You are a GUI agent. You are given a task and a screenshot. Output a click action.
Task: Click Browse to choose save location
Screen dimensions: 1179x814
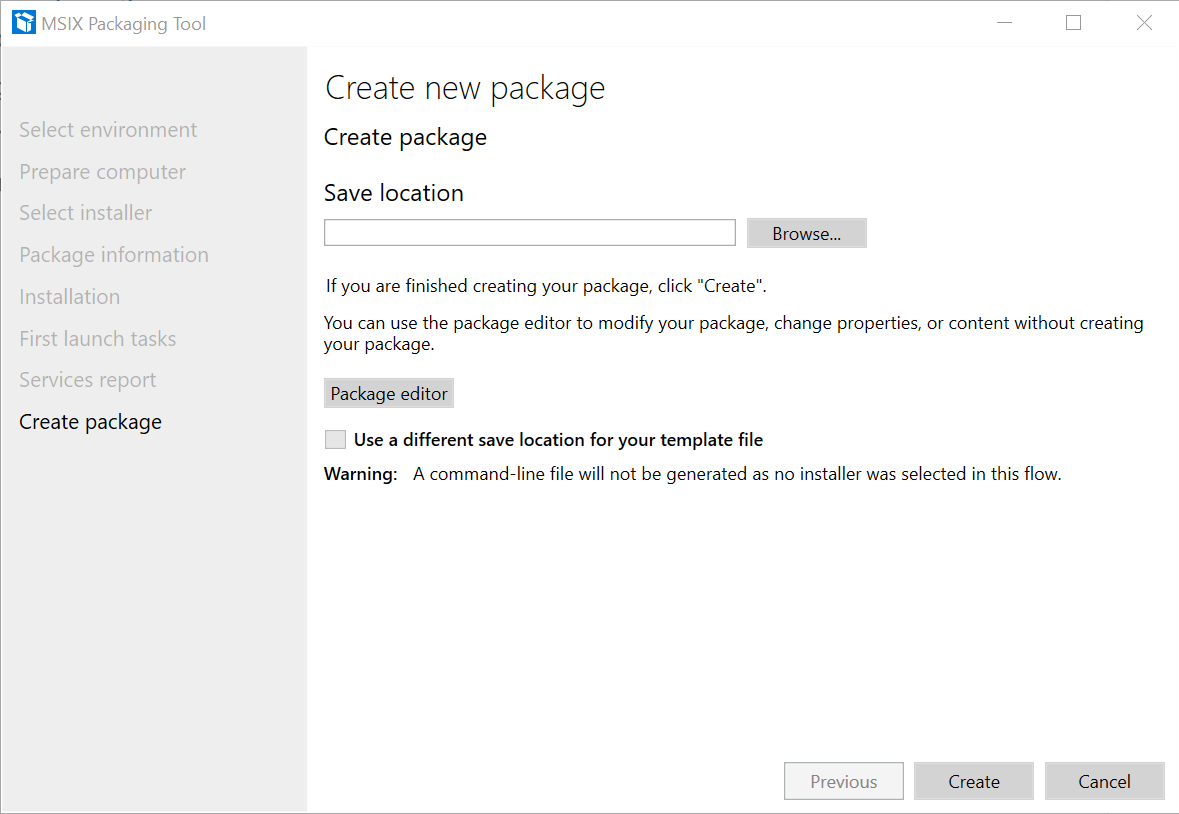click(x=806, y=233)
